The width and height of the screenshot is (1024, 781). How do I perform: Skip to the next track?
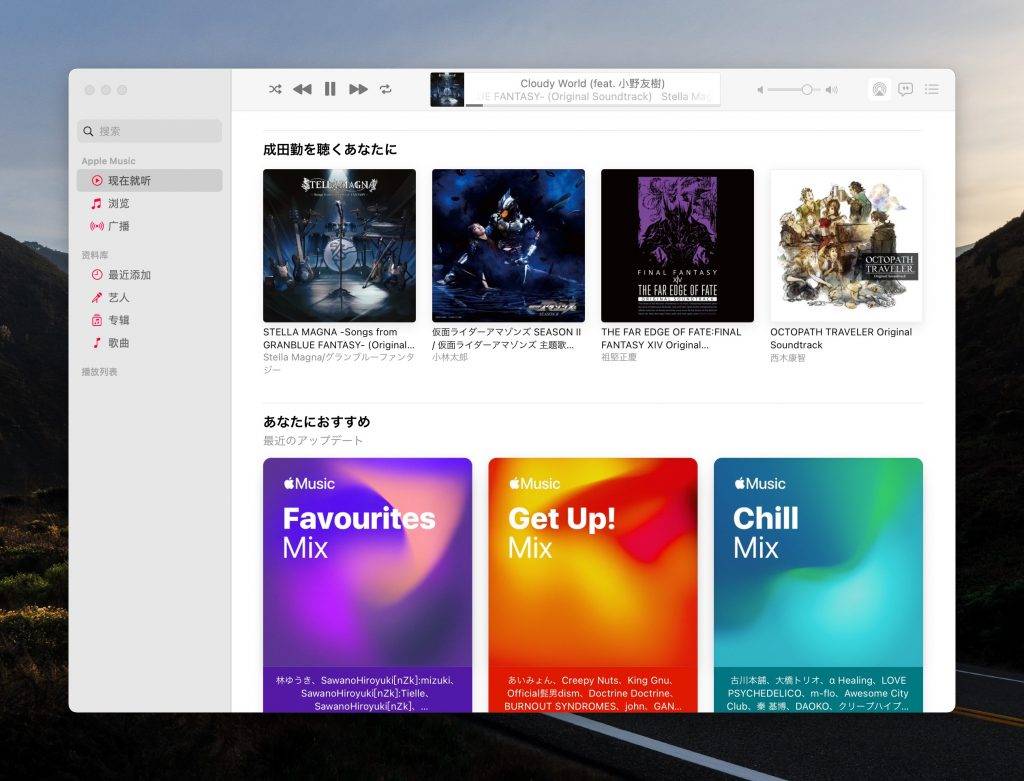click(x=359, y=89)
